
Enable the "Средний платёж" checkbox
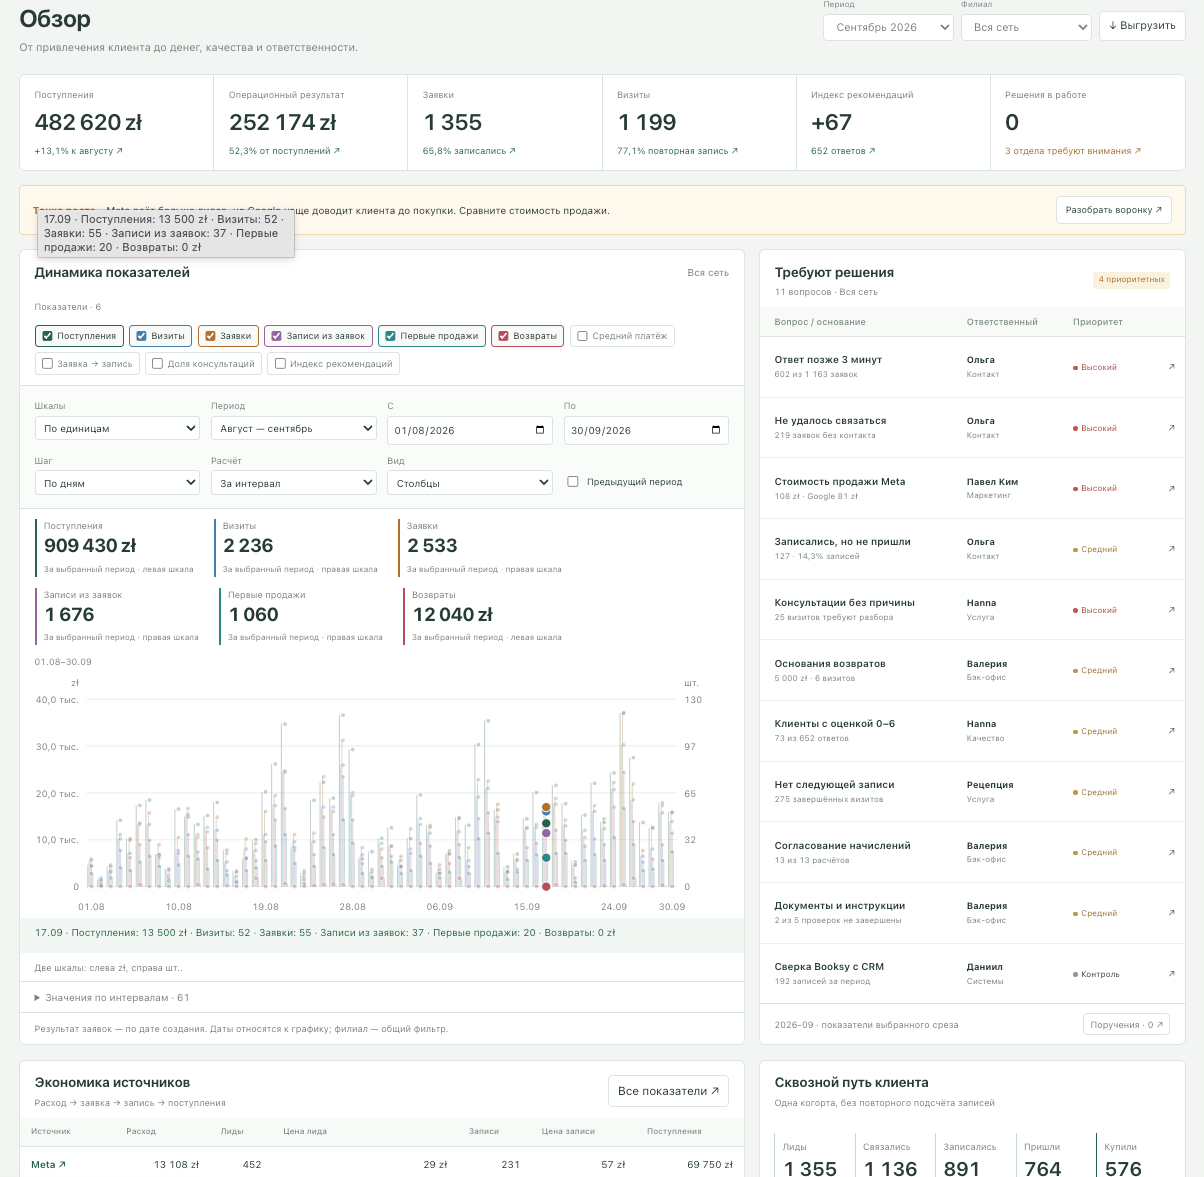click(x=582, y=336)
